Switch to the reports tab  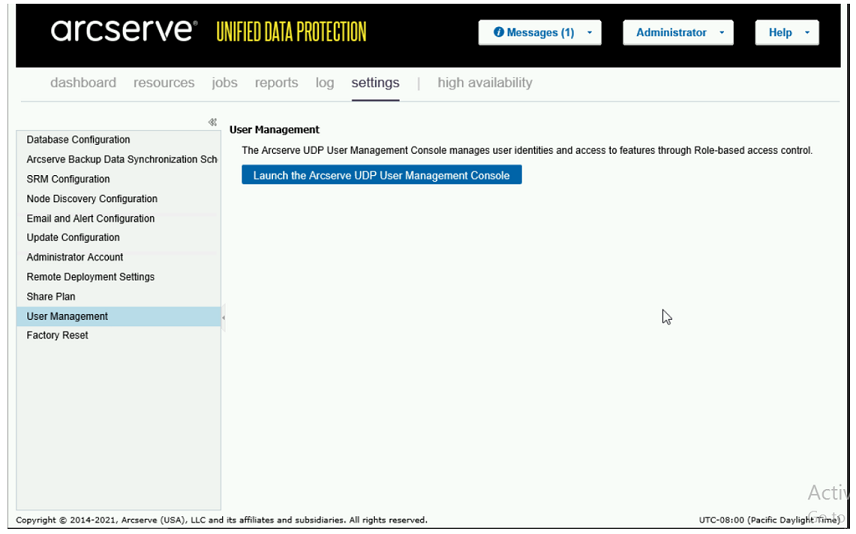276,82
